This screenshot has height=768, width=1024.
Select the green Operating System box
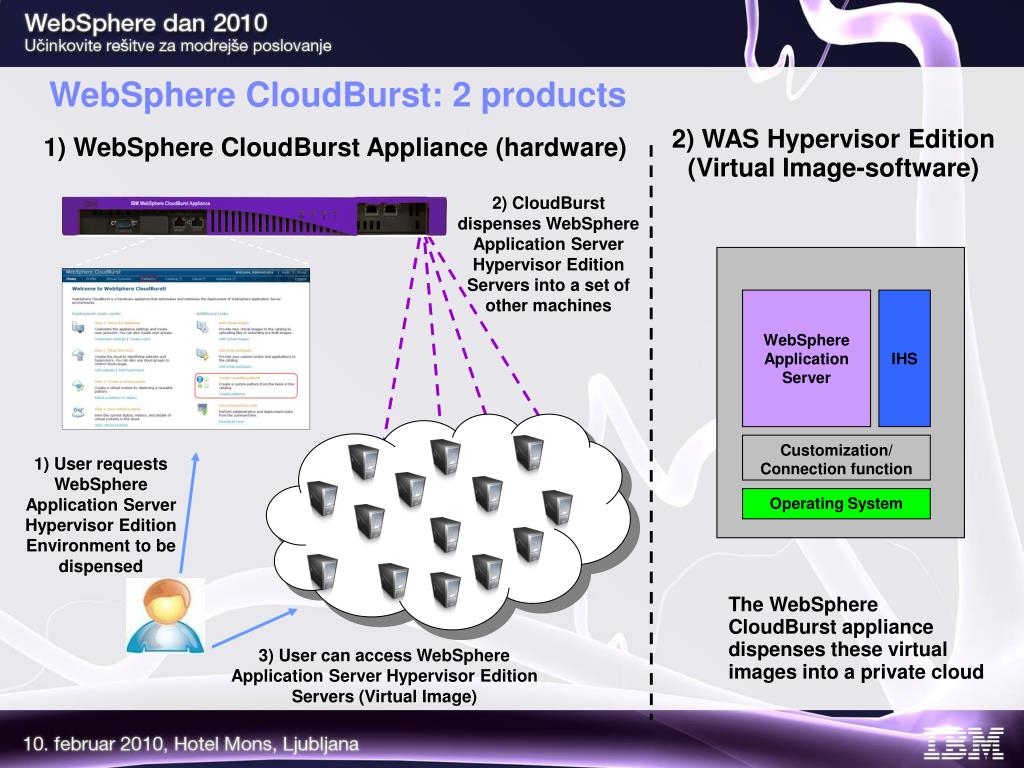(x=836, y=504)
